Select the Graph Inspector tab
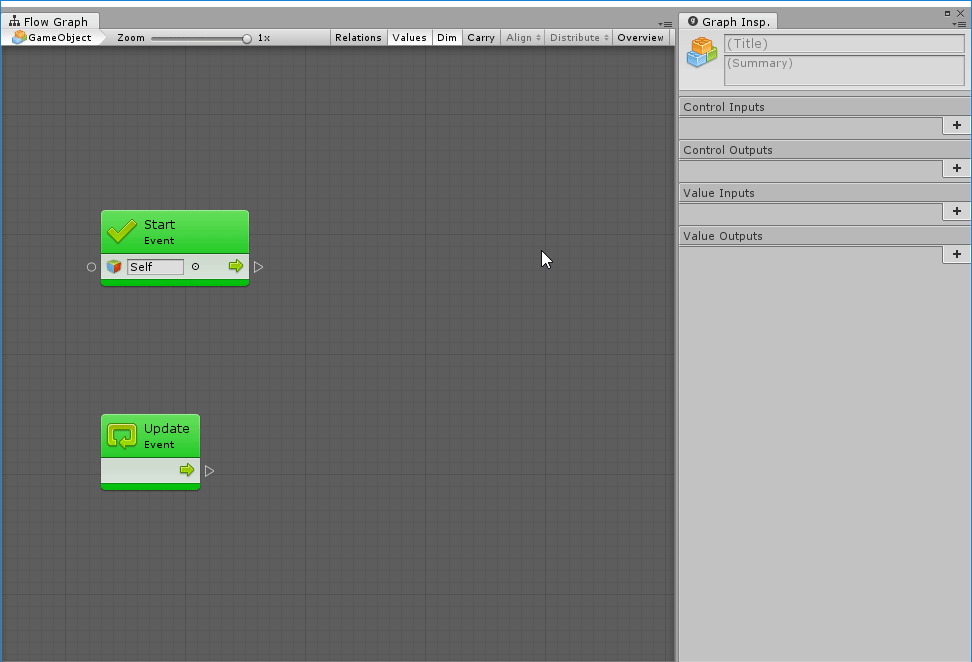 [729, 22]
